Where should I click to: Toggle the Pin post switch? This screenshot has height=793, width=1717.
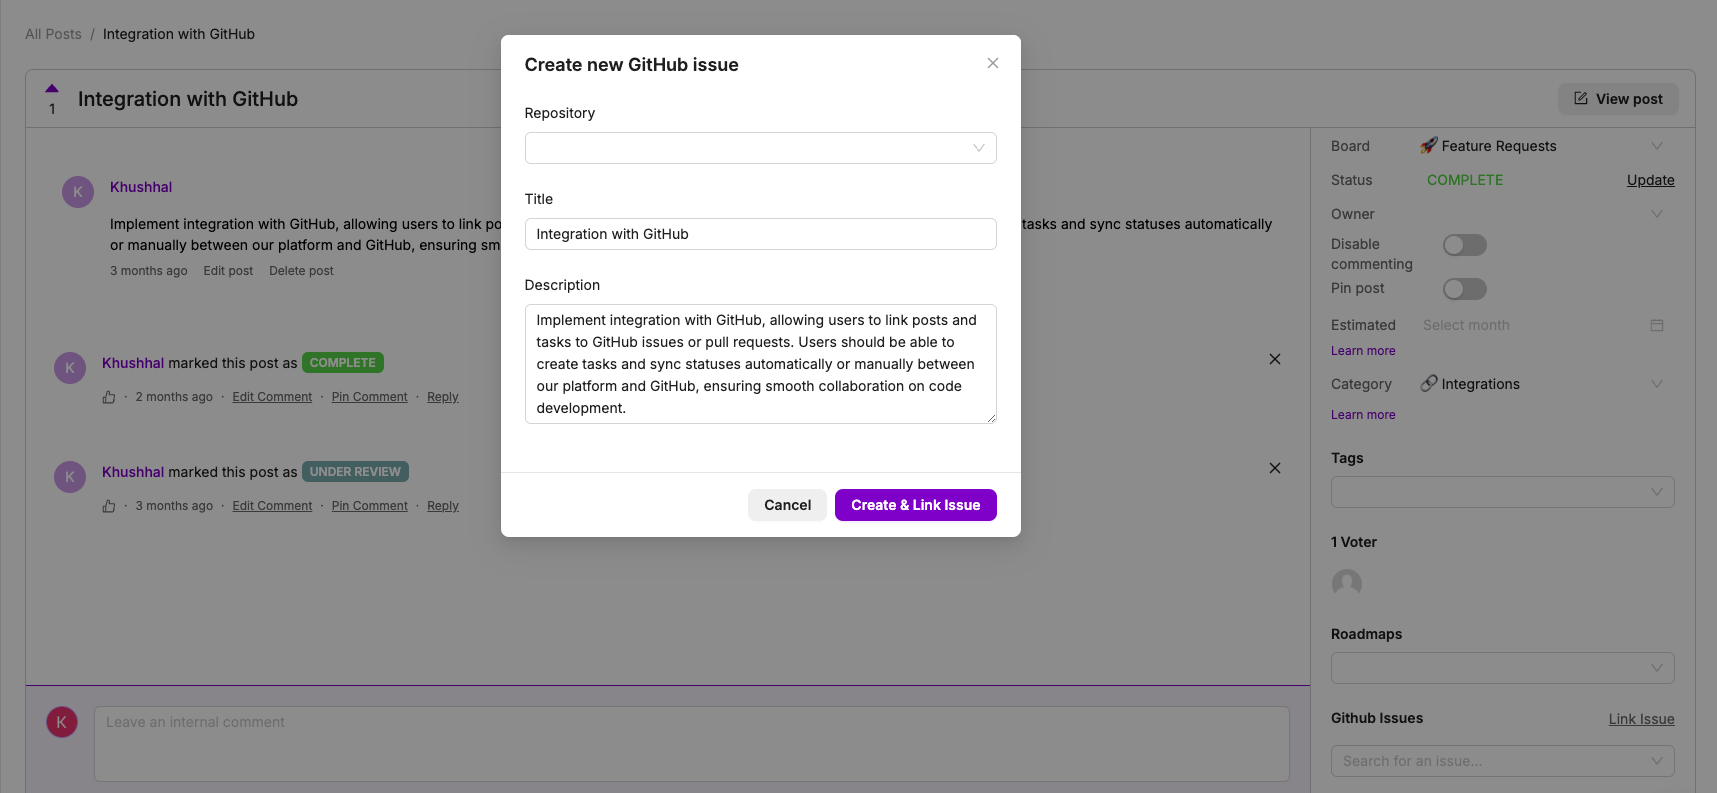coord(1464,289)
